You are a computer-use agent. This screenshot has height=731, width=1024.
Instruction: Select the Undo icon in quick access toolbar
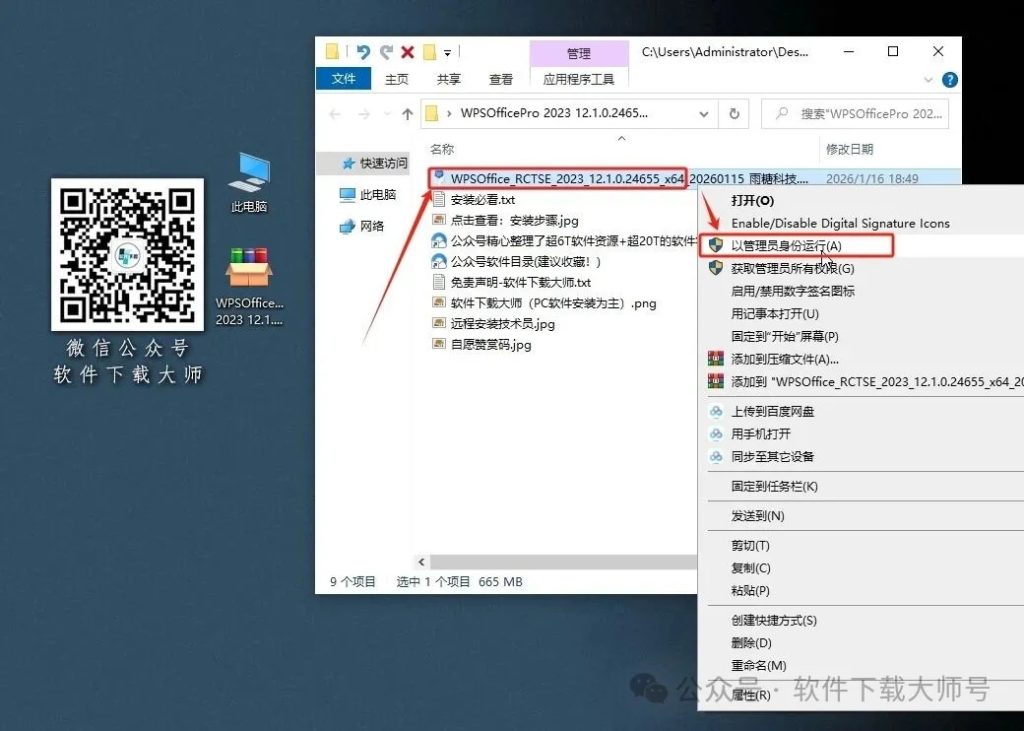[x=364, y=52]
